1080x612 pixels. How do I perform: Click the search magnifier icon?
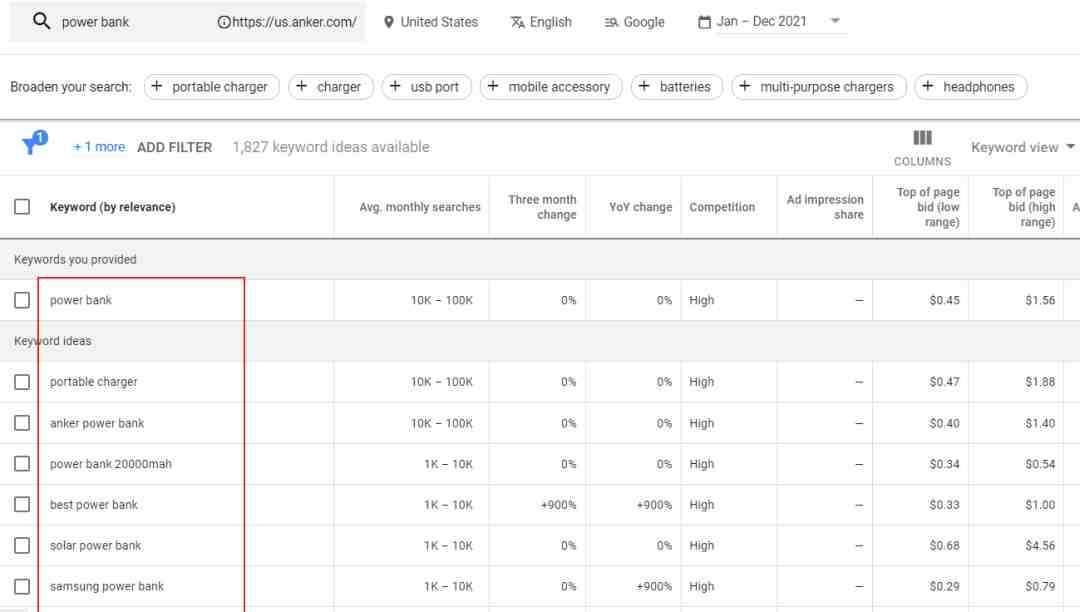pos(41,21)
